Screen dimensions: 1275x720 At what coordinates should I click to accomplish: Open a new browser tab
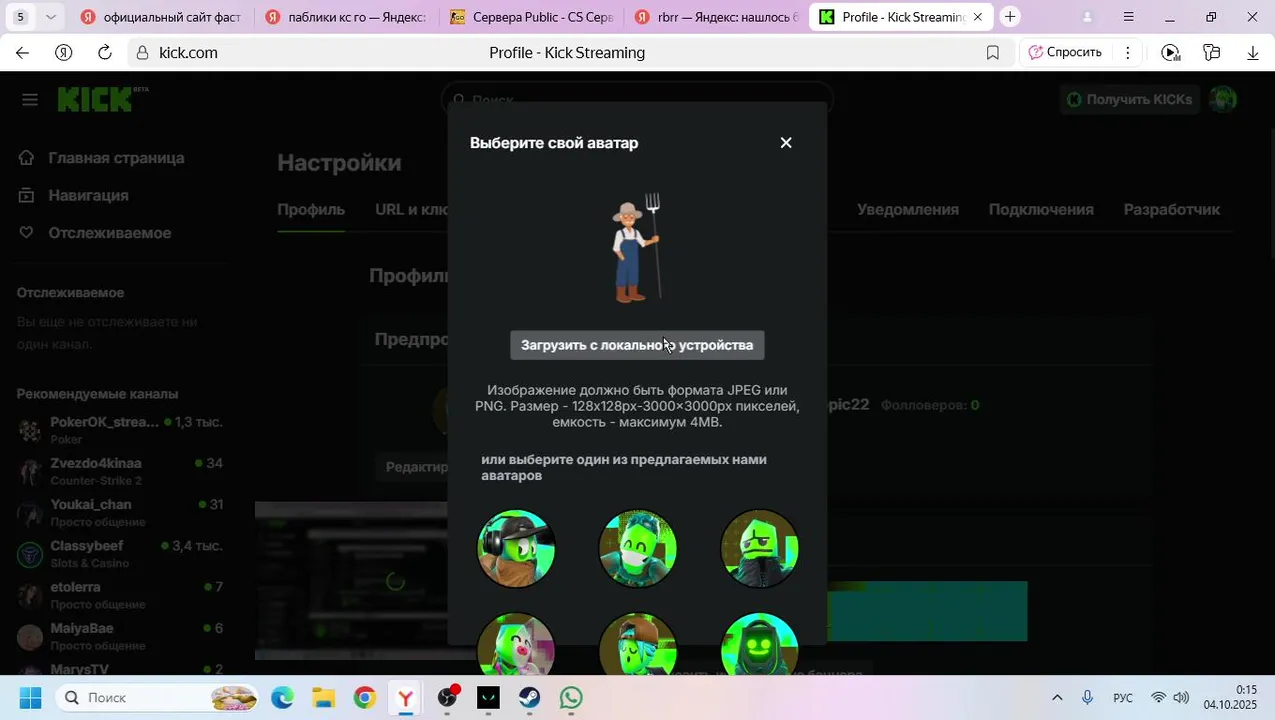pos(1010,16)
